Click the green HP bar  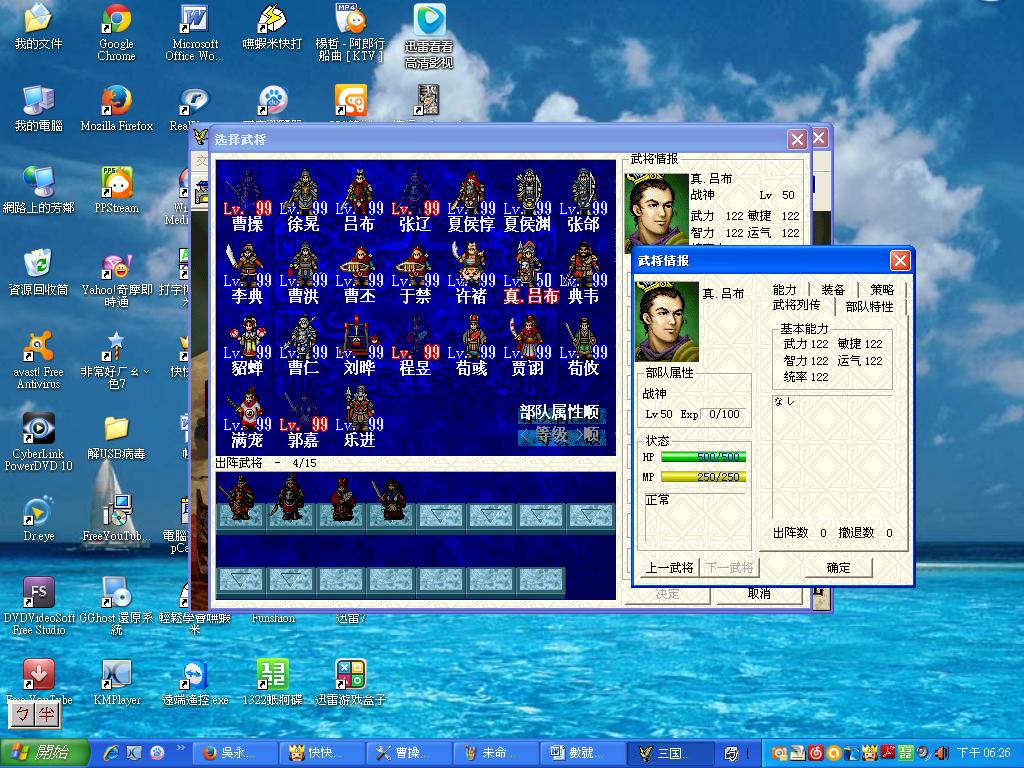pos(703,457)
